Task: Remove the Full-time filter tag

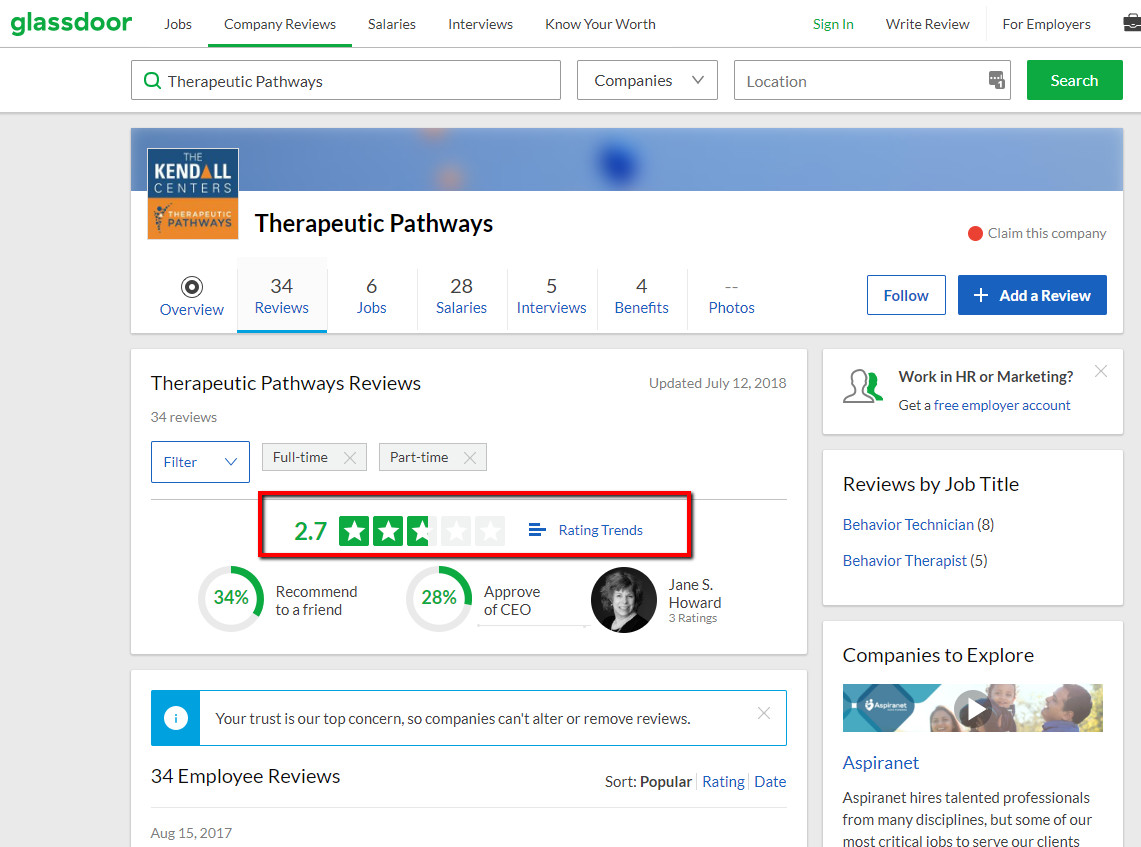Action: point(350,458)
